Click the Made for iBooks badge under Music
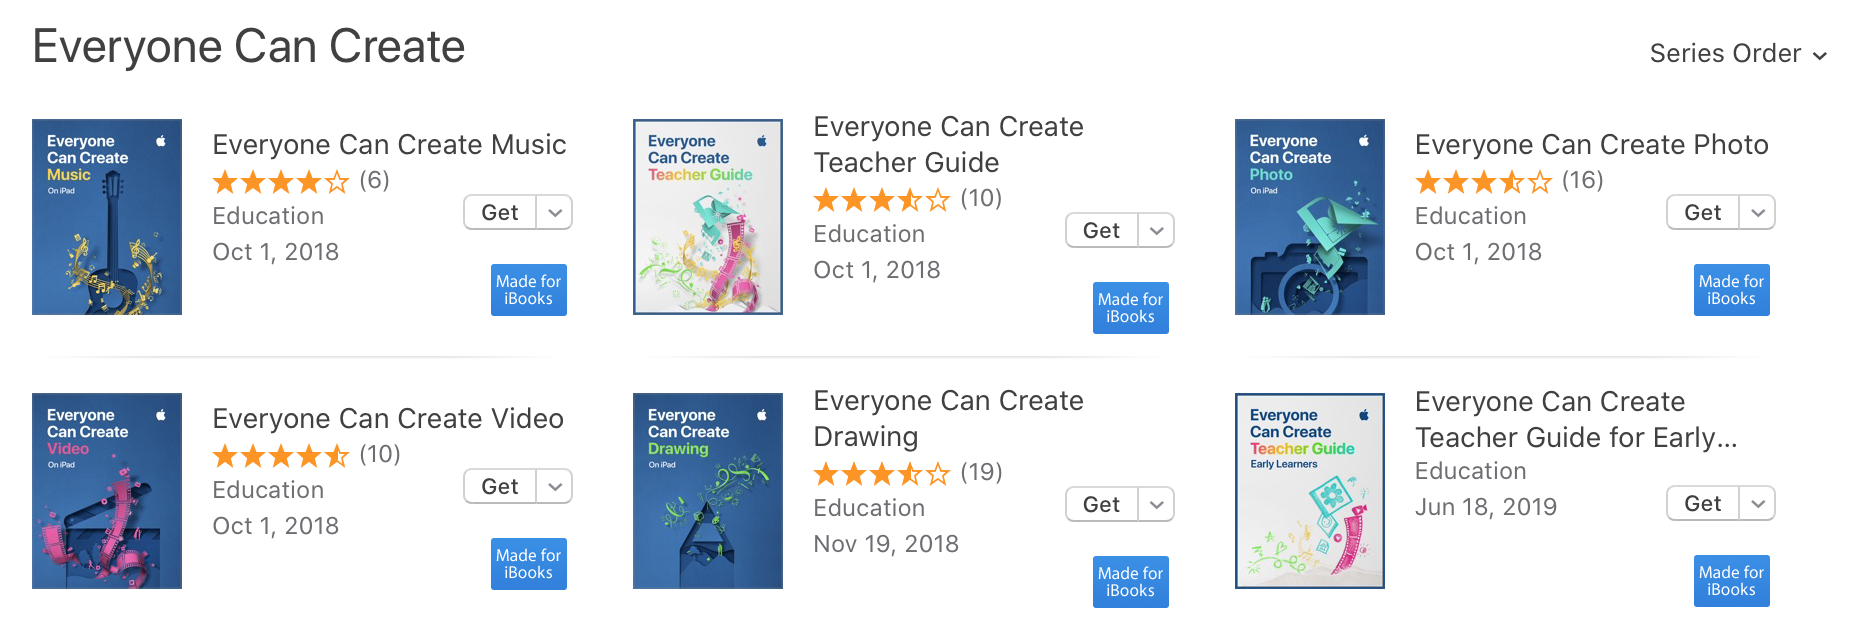 pos(529,290)
